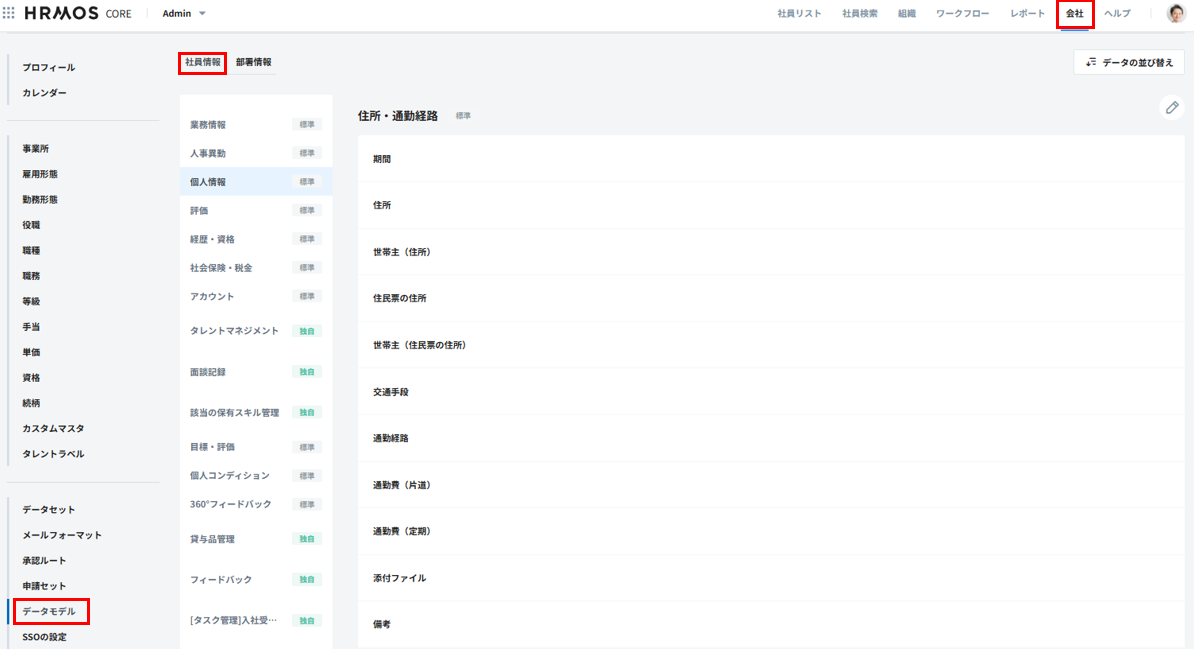Image resolution: width=1194 pixels, height=649 pixels.
Task: Click the pencil edit icon
Action: pyautogui.click(x=1172, y=108)
